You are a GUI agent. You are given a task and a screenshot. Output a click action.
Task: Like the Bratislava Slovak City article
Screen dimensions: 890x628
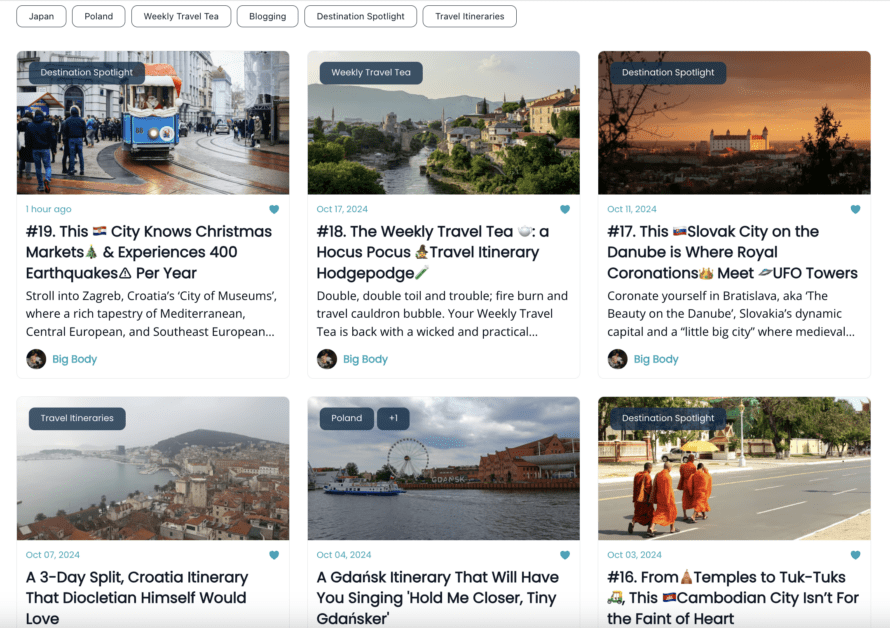coord(855,209)
